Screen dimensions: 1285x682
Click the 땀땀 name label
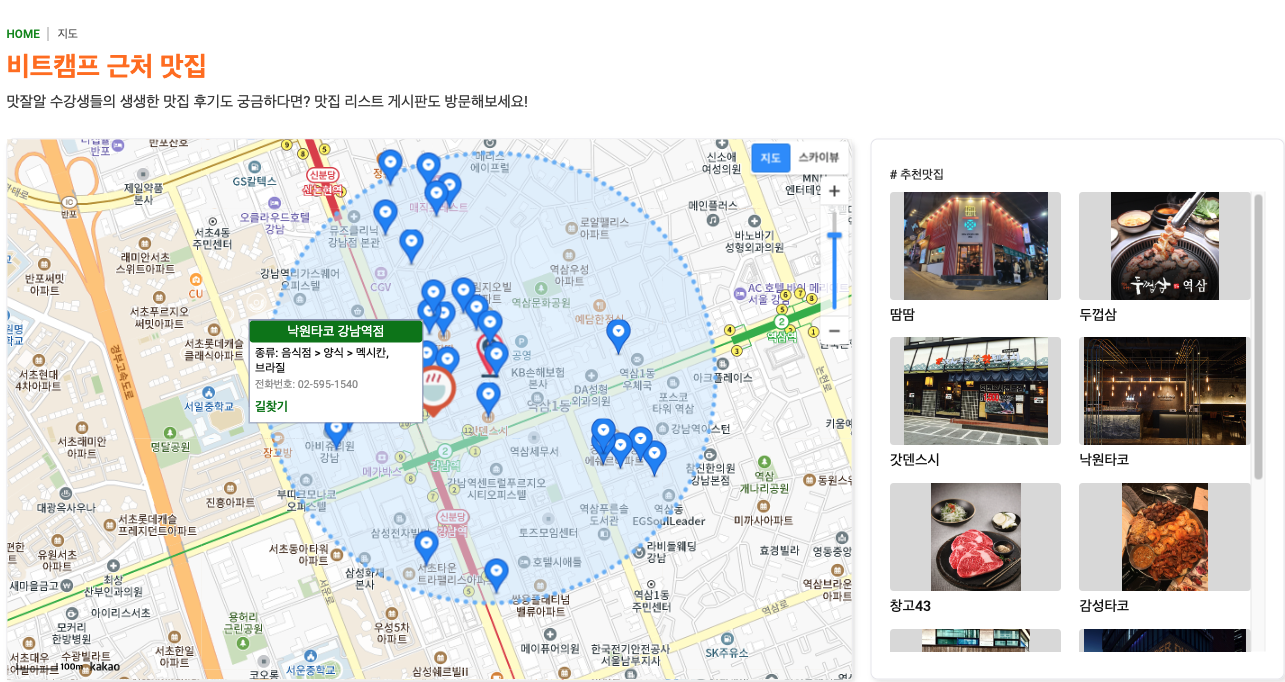tap(902, 314)
